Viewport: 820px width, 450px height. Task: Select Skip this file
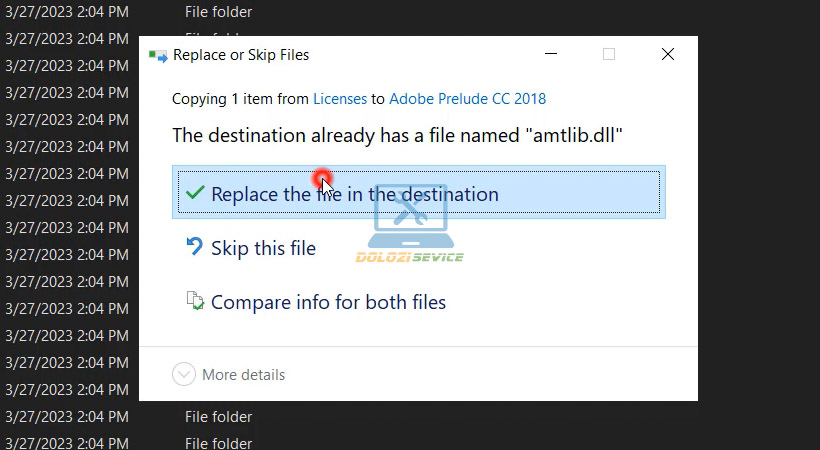pos(263,248)
